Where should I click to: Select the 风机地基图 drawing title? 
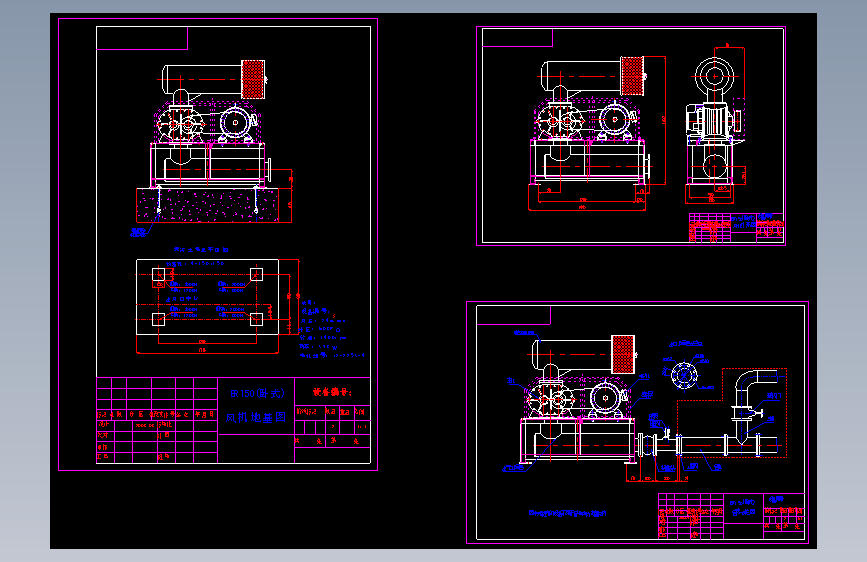(x=255, y=418)
